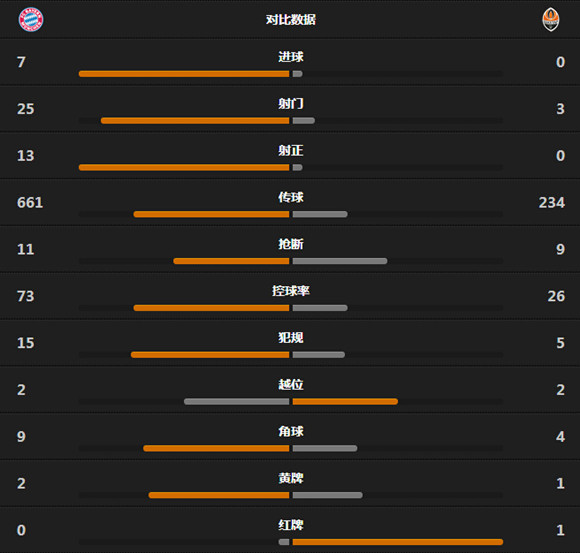Image resolution: width=580 pixels, height=553 pixels.
Task: Click the gray 角球 corners bar
Action: point(325,448)
